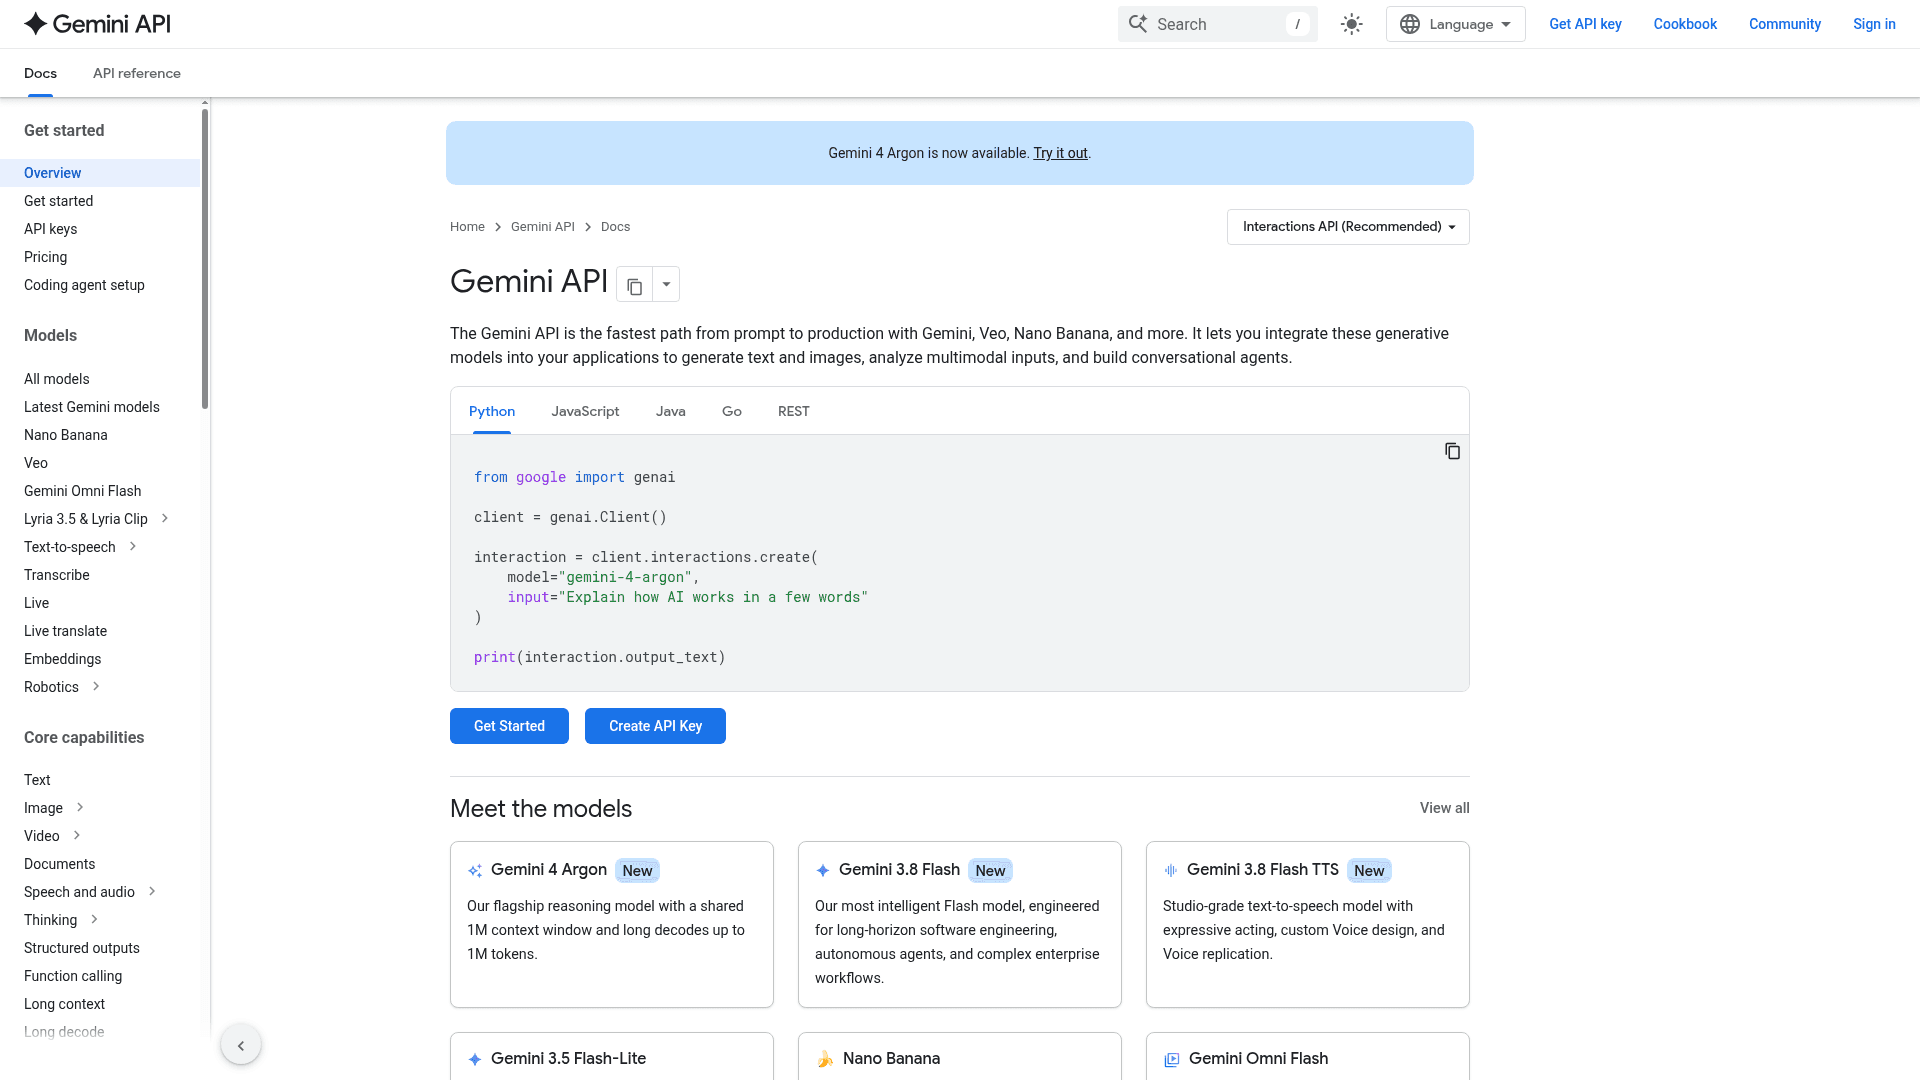The width and height of the screenshot is (1920, 1080).
Task: Click the Nano Banana banana icon
Action: point(825,1059)
